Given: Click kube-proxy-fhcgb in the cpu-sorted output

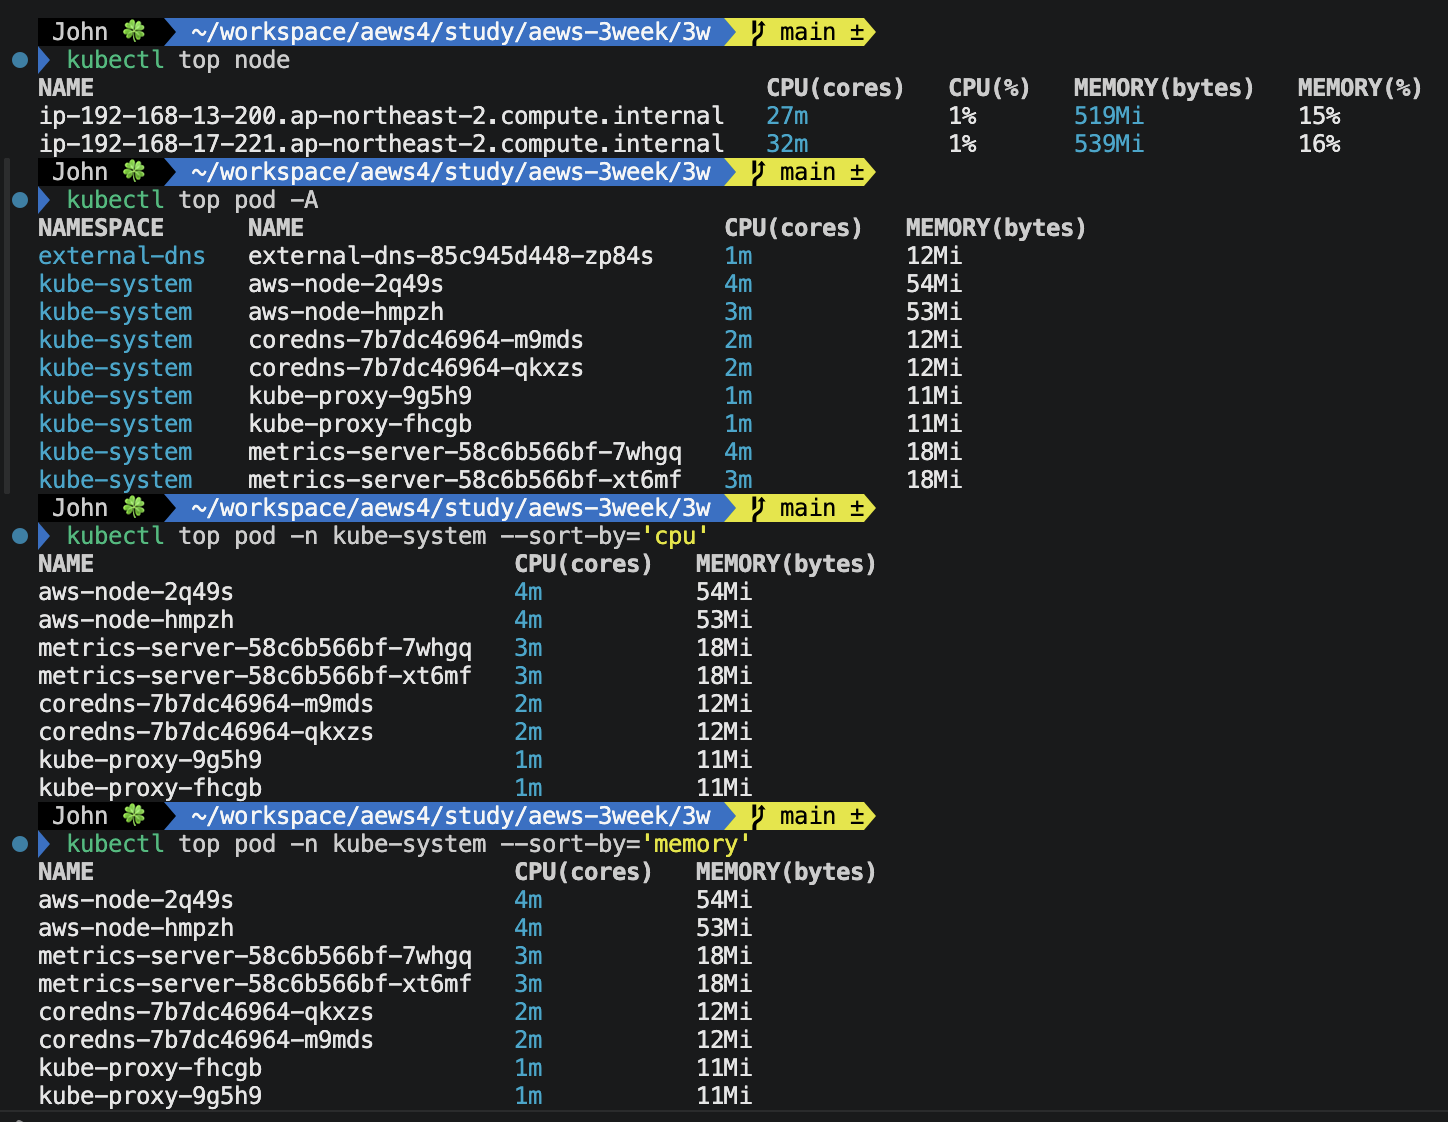Looking at the screenshot, I should pos(150,788).
